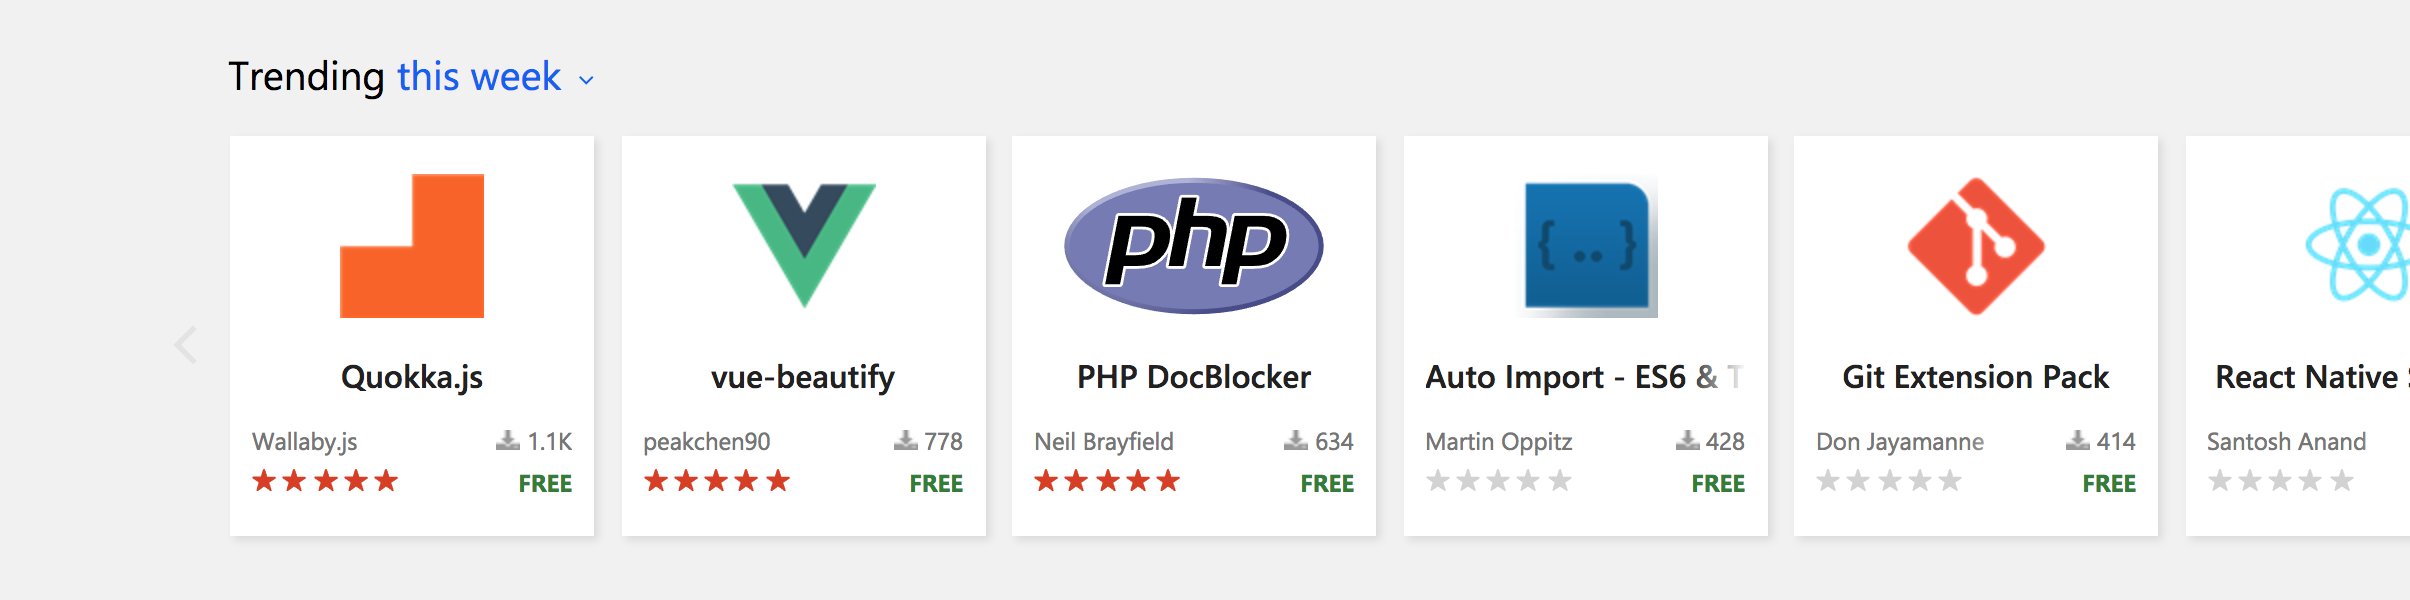Click the Auto Import blue braces icon
This screenshot has width=2410, height=600.
click(1587, 246)
